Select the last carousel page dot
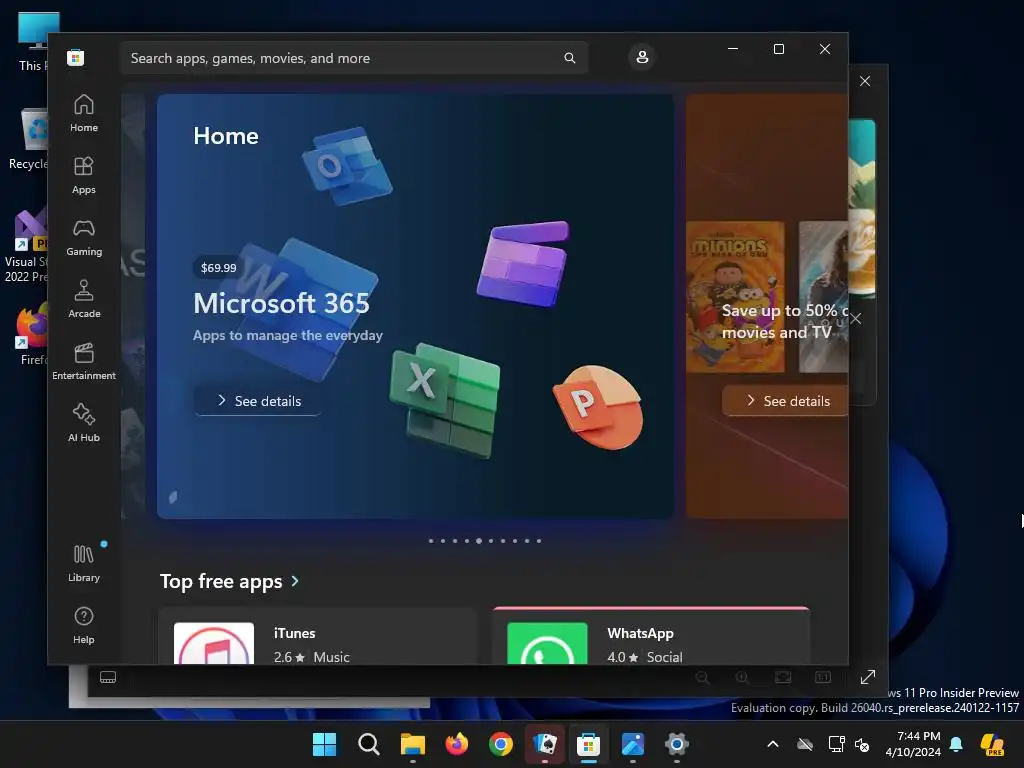 click(x=539, y=541)
